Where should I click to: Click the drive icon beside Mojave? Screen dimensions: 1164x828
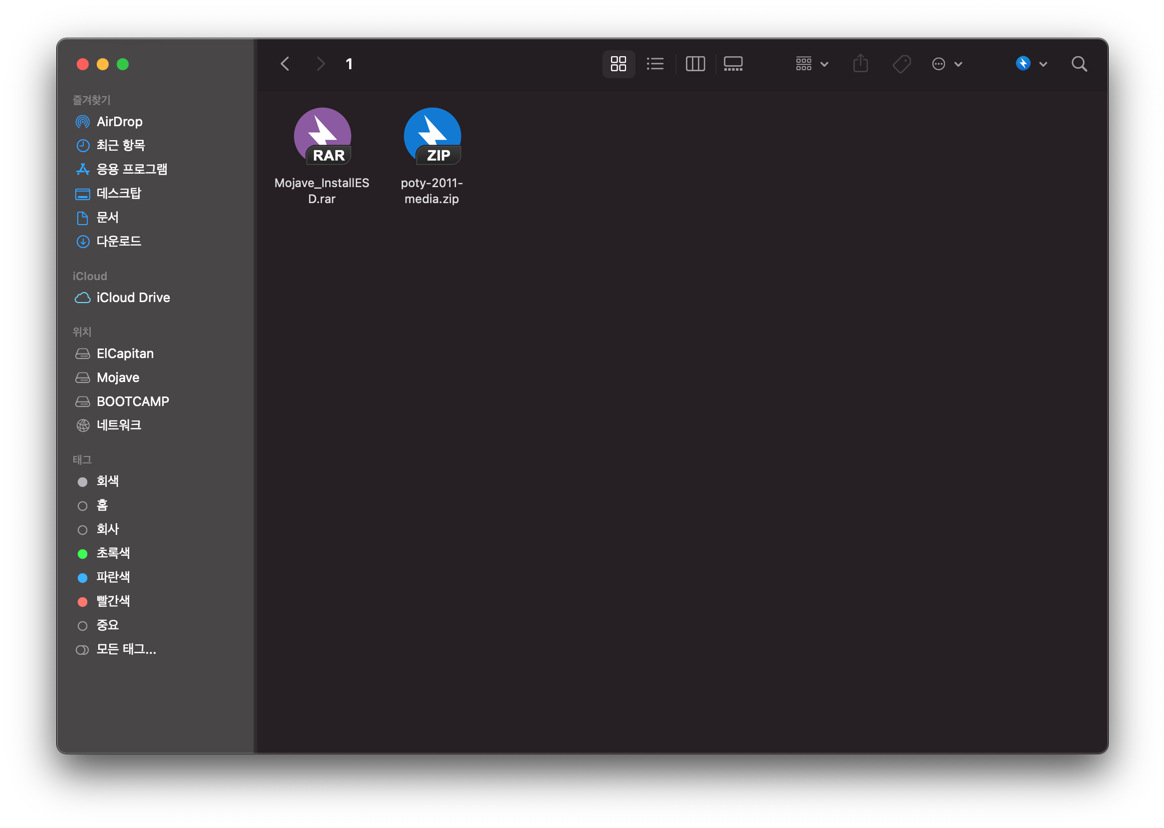pyautogui.click(x=82, y=377)
